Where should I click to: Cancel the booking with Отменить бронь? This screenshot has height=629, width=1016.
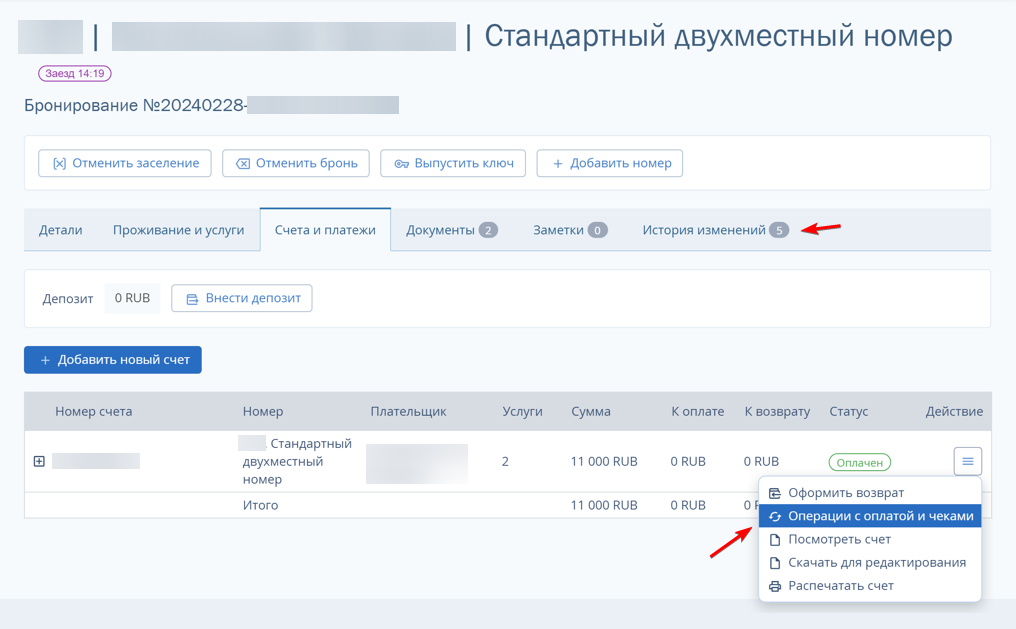point(295,163)
